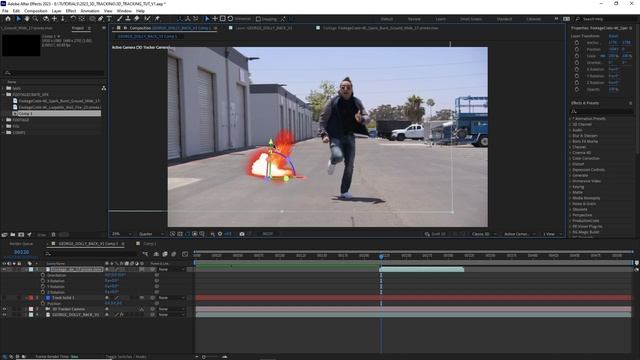Toggle the Z Rotation stopwatch in timeline

[43, 292]
